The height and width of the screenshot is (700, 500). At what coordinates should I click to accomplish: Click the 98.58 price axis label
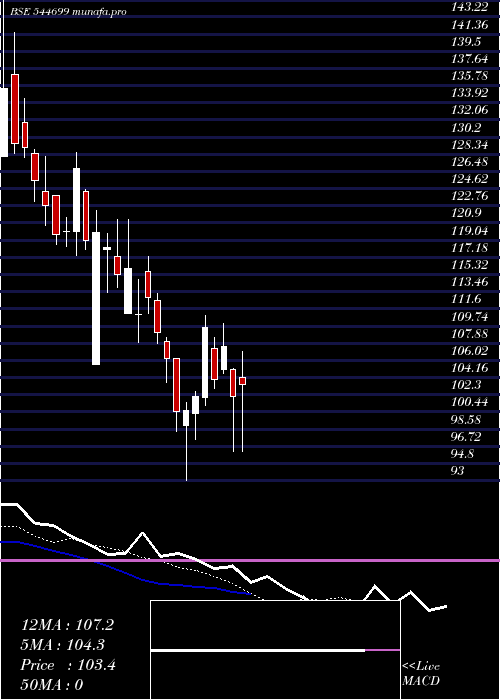(466, 420)
